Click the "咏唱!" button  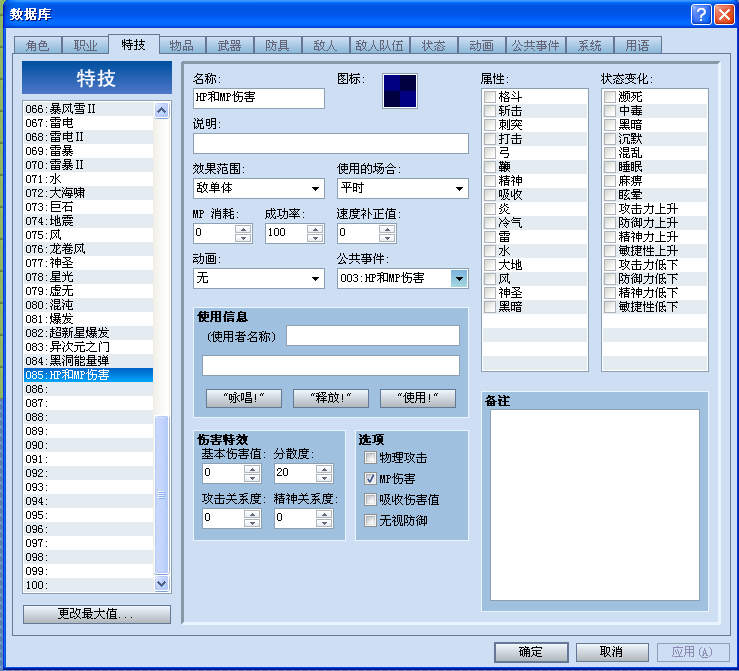244,398
